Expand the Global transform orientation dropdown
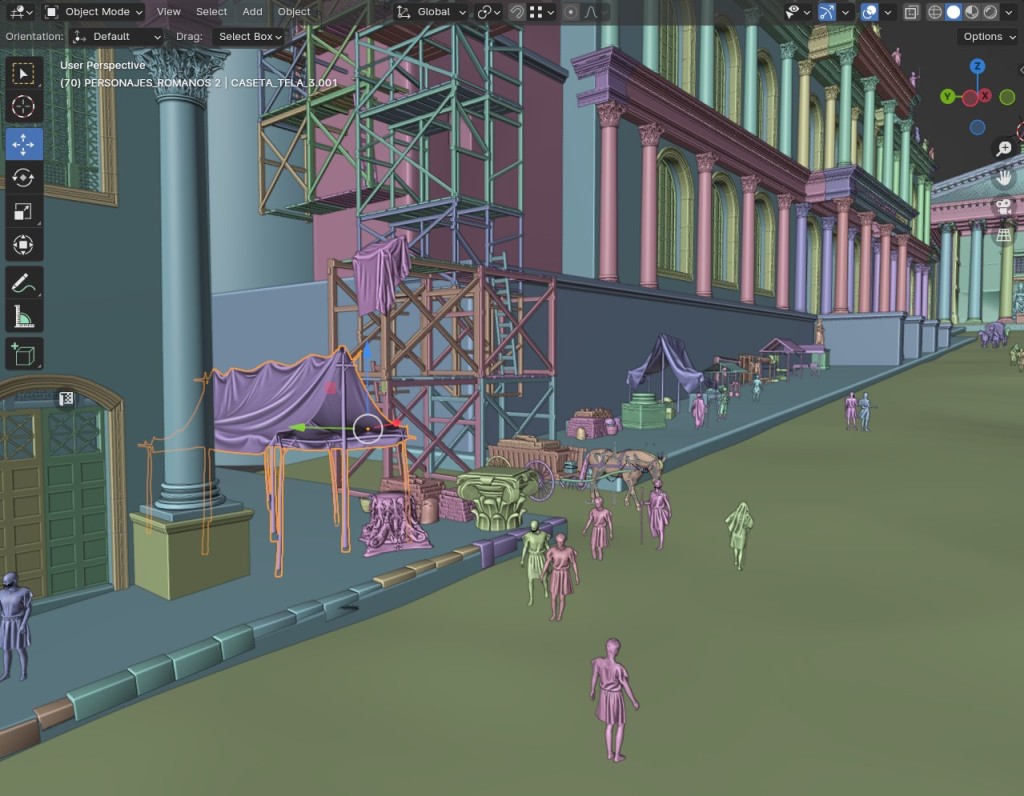Viewport: 1024px width, 796px height. pos(432,12)
